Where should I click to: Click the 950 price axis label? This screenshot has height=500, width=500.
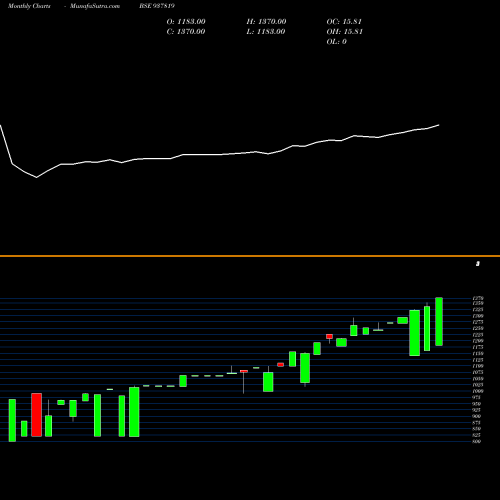(477, 404)
